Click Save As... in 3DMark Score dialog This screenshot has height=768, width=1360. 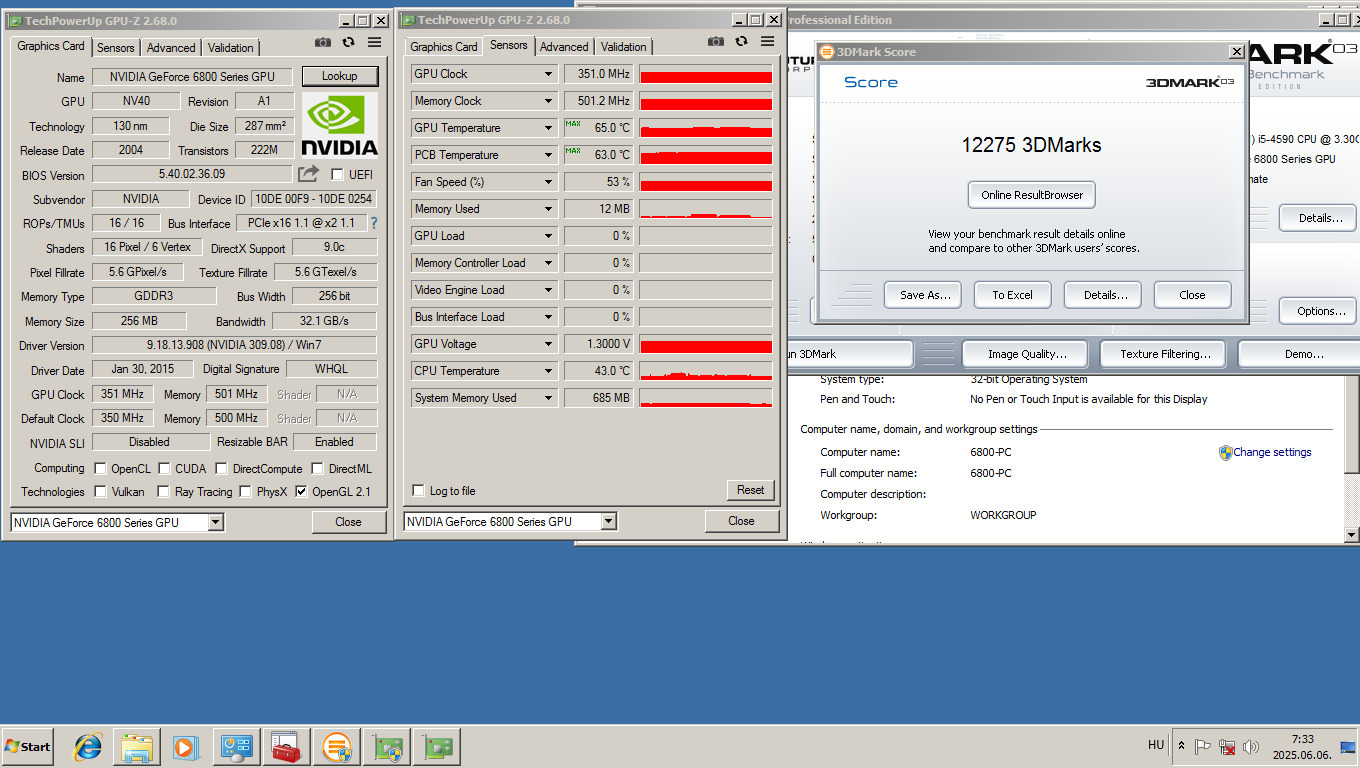pyautogui.click(x=923, y=295)
